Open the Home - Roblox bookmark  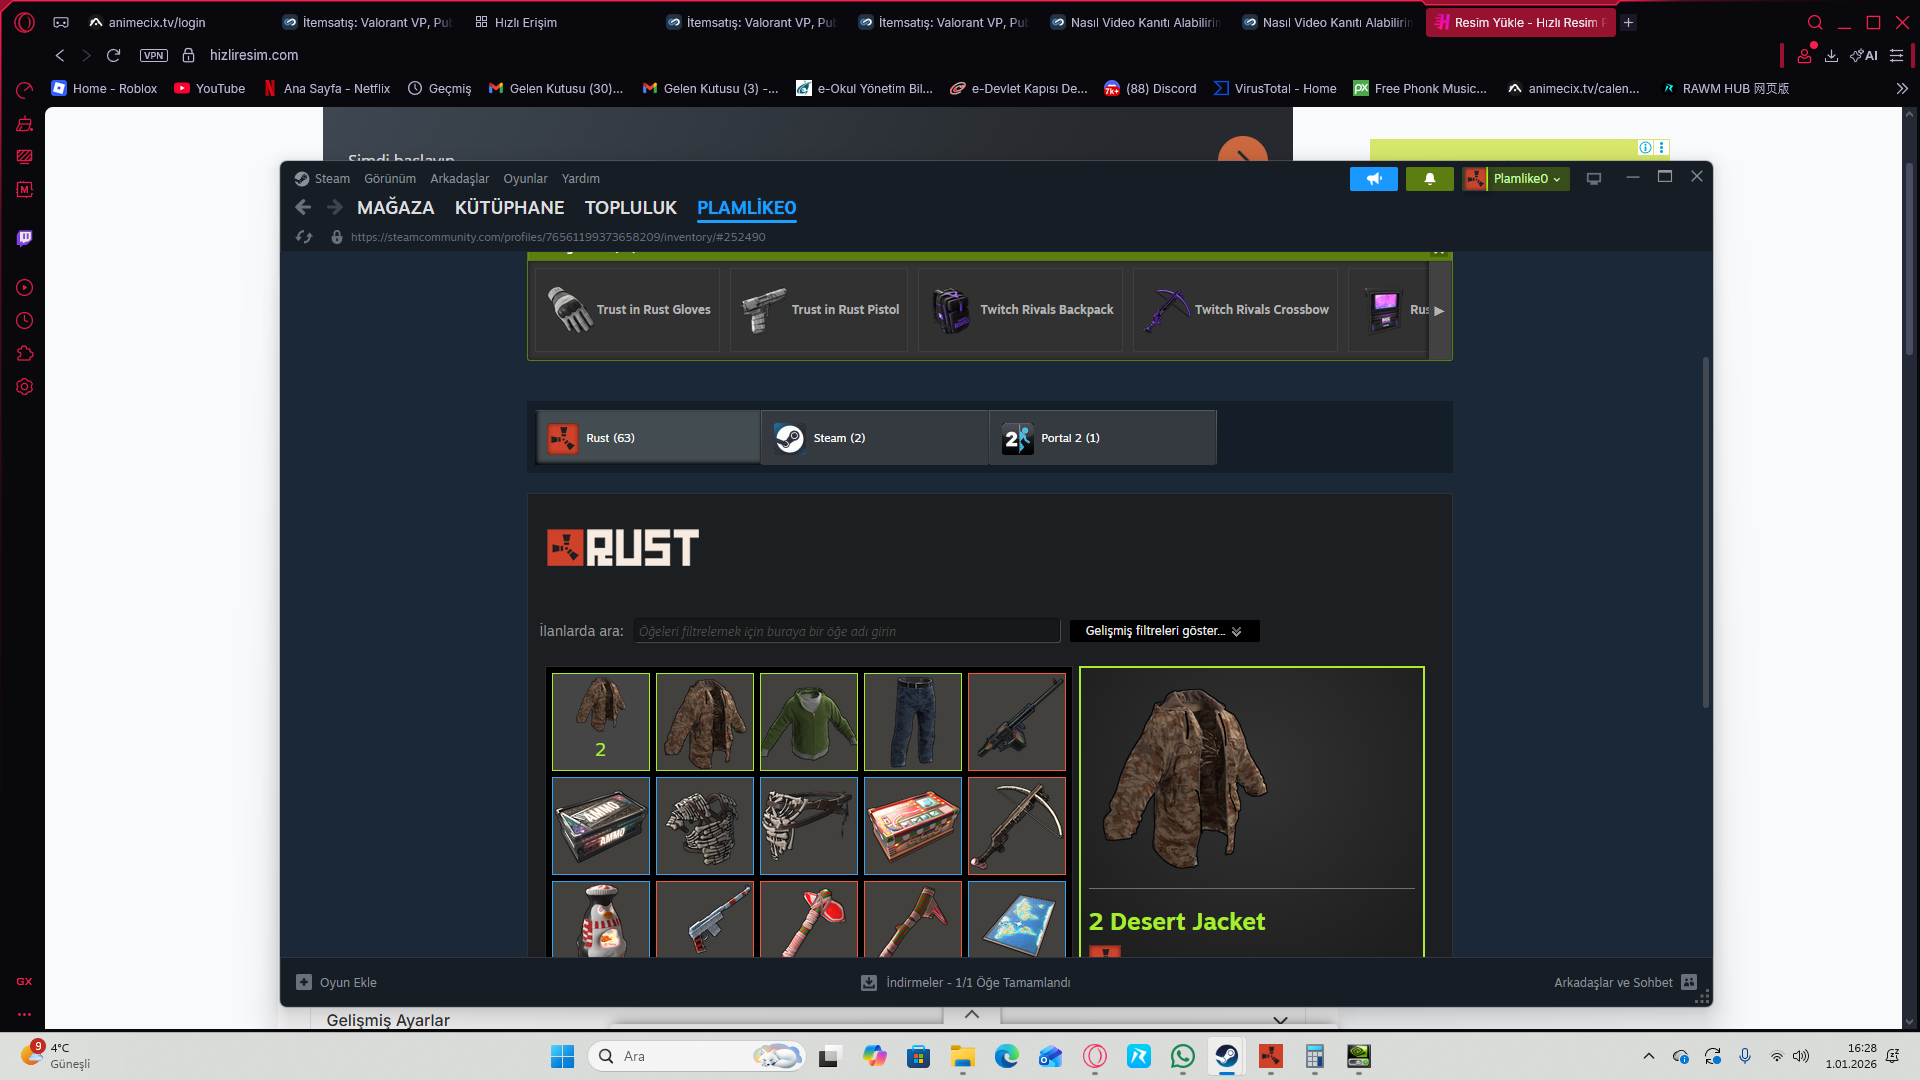104,88
